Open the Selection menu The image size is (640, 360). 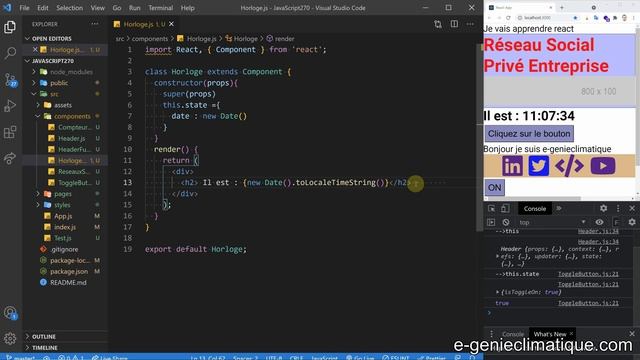[x=69, y=8]
